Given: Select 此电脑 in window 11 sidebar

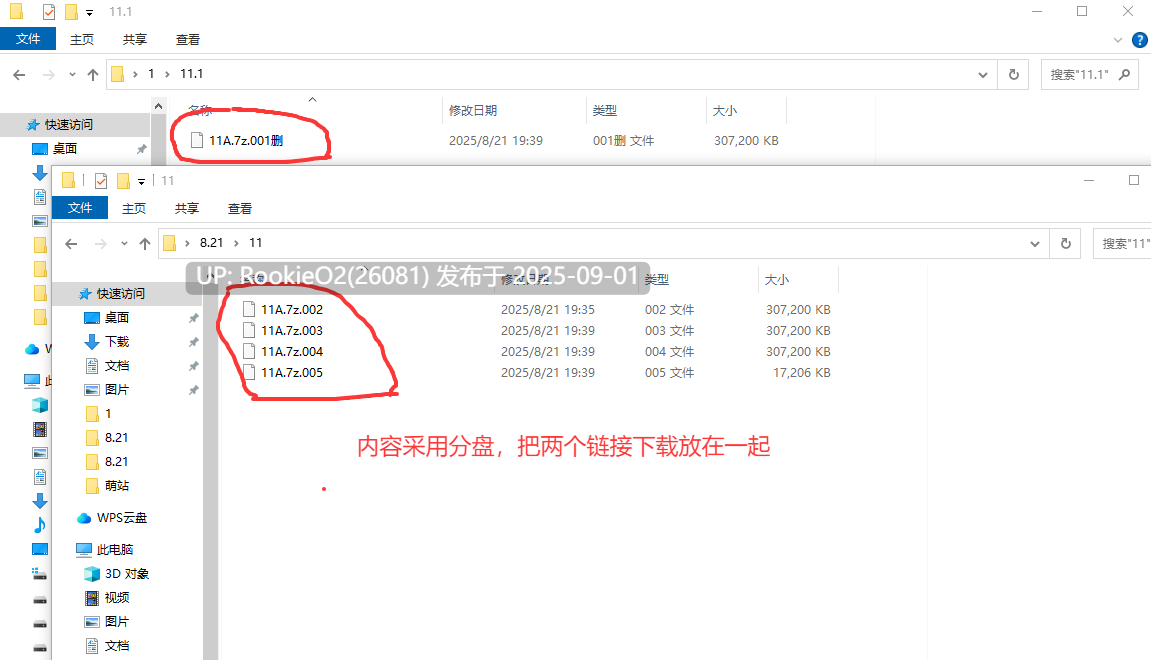Looking at the screenshot, I should (x=115, y=549).
